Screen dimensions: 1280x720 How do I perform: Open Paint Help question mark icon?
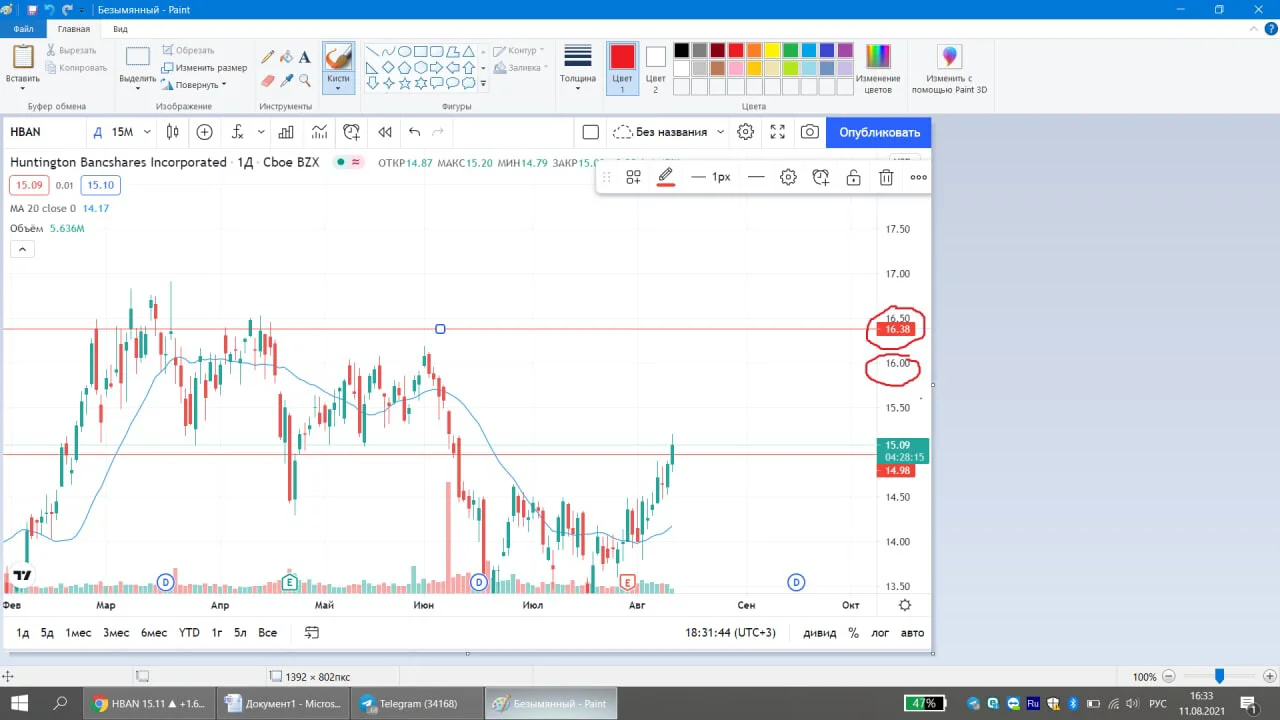point(1270,29)
